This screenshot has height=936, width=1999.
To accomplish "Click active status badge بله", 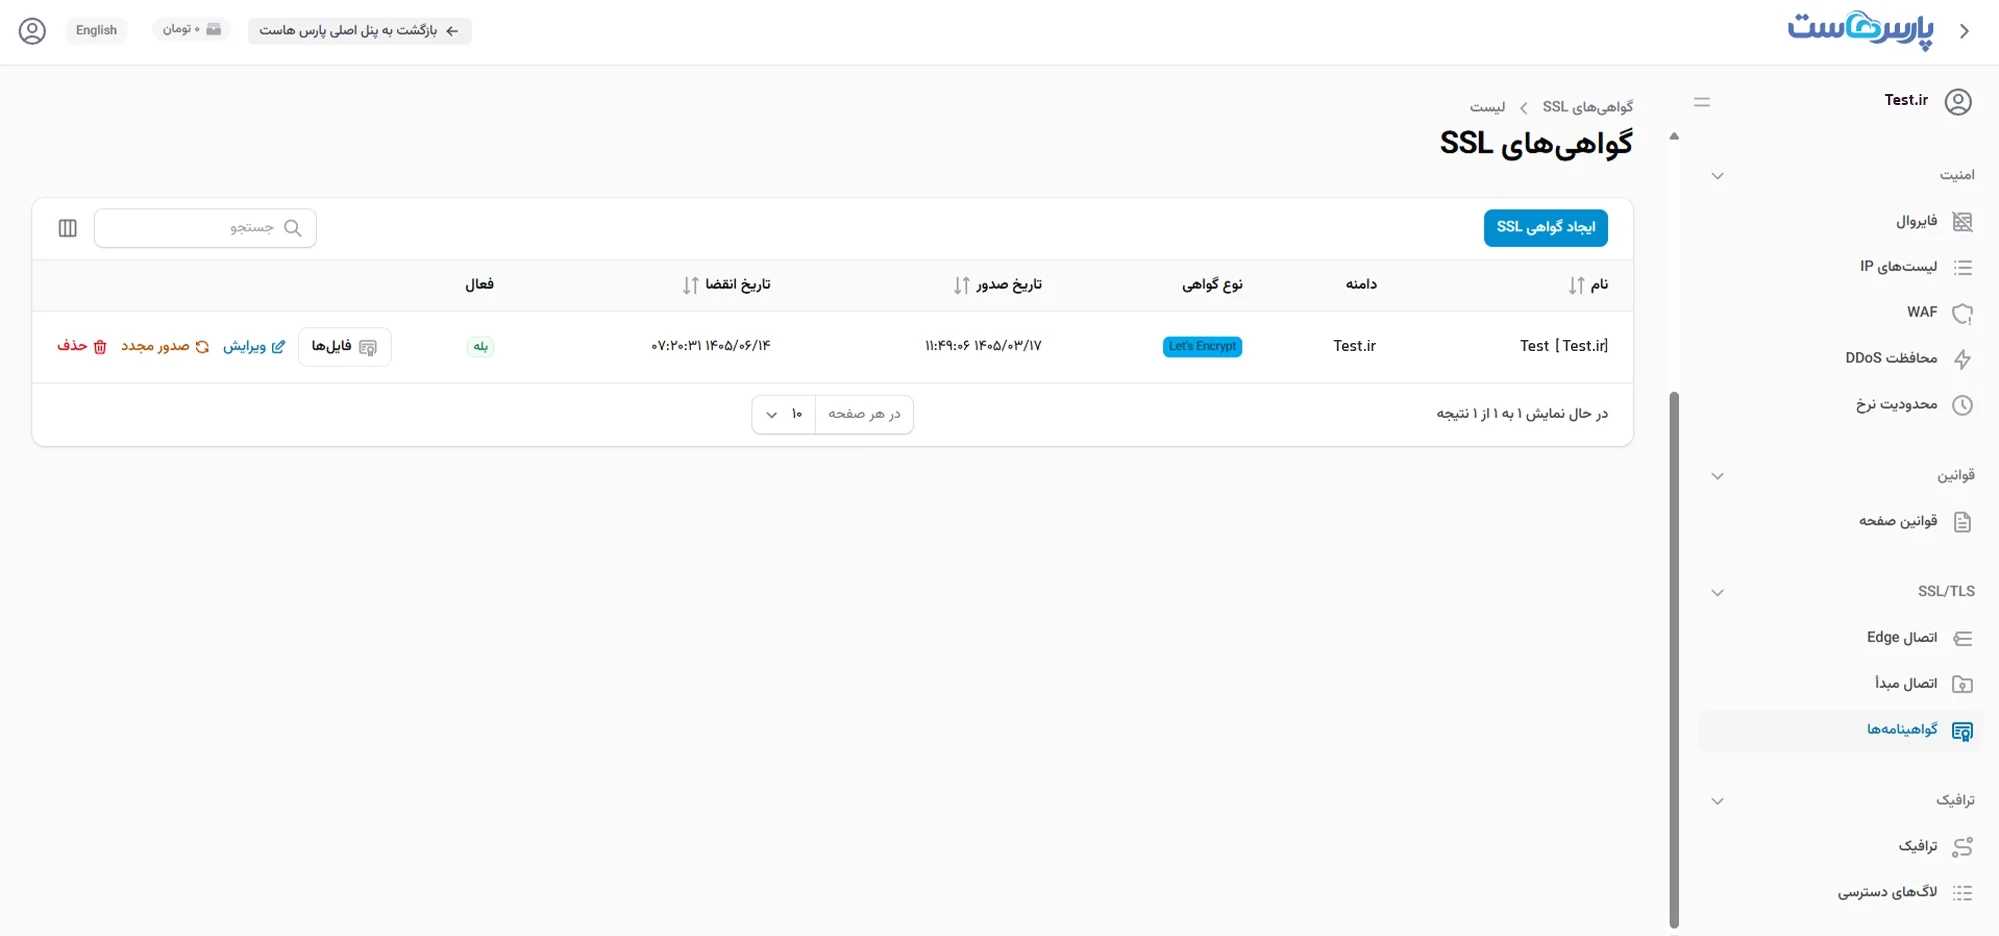I will (x=480, y=346).
